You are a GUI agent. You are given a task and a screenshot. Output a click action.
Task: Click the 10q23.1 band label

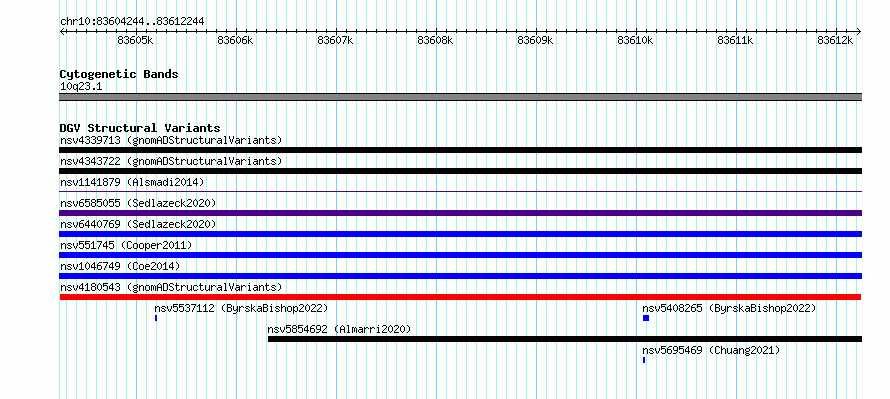[81, 87]
